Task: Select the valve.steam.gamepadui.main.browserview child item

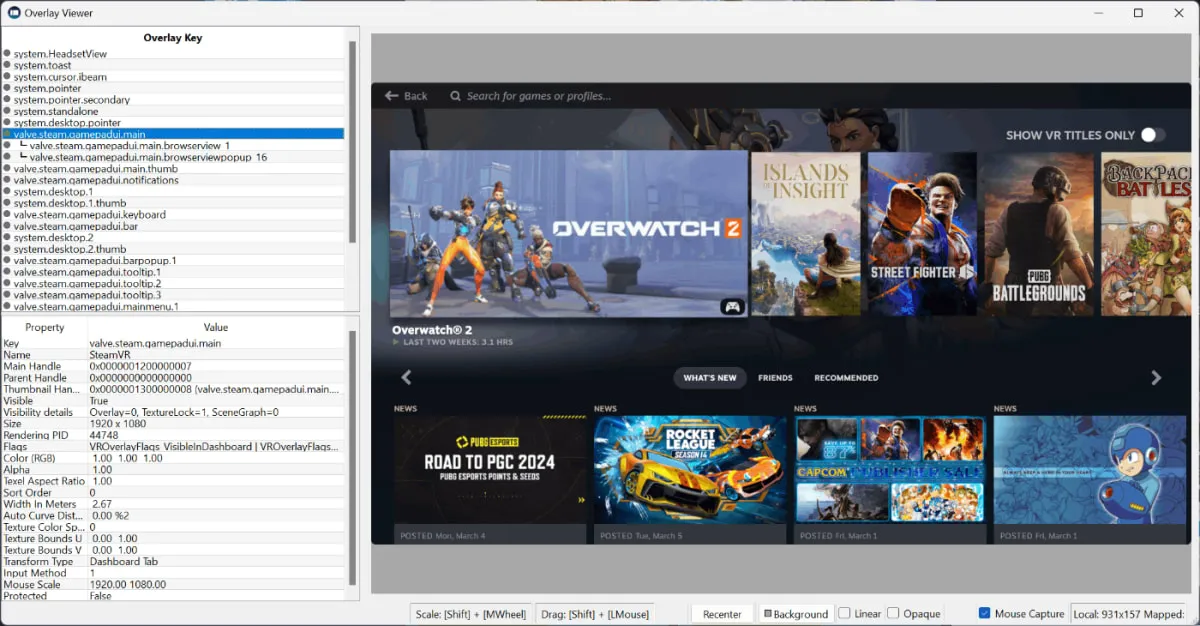Action: [x=130, y=146]
